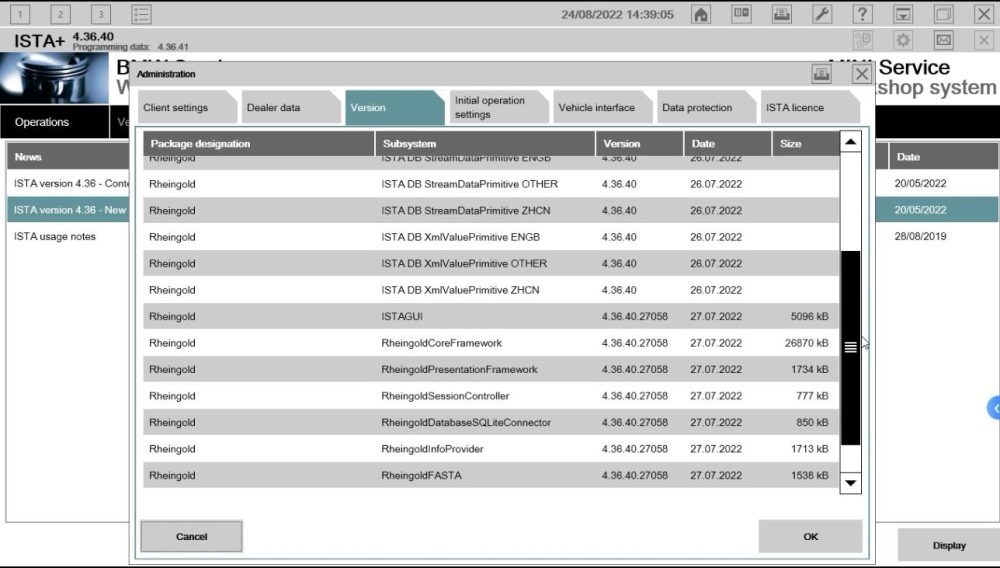1000x568 pixels.
Task: Open the wrench administration icon
Action: pyautogui.click(x=822, y=14)
